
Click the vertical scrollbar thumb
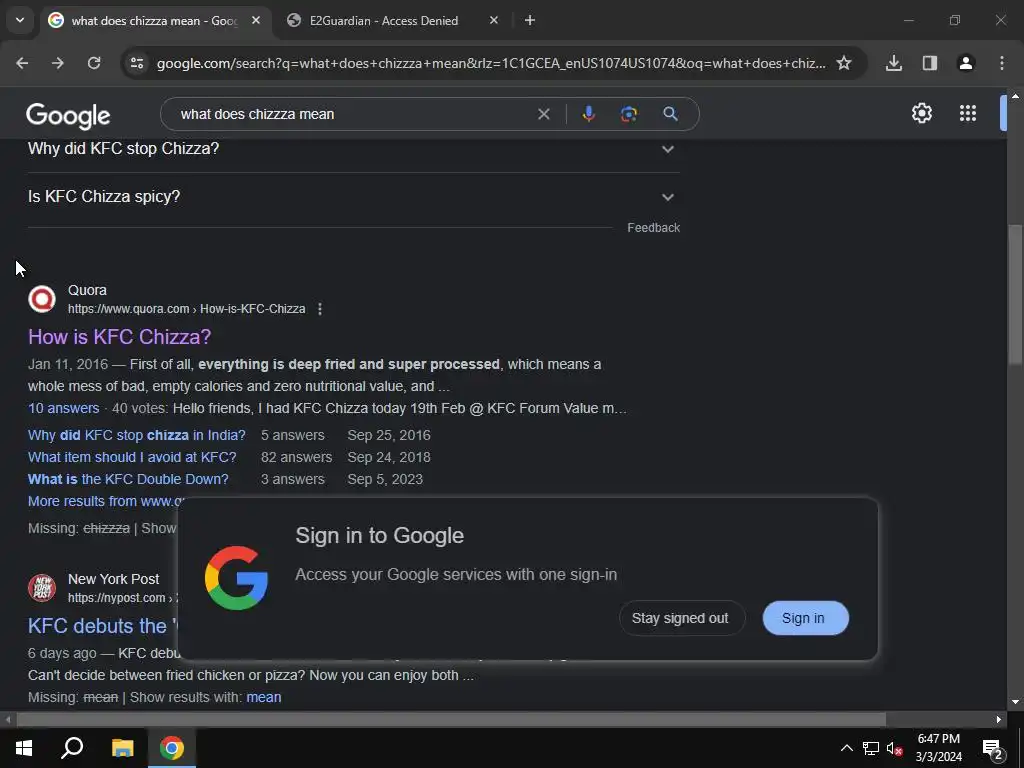(1014, 294)
